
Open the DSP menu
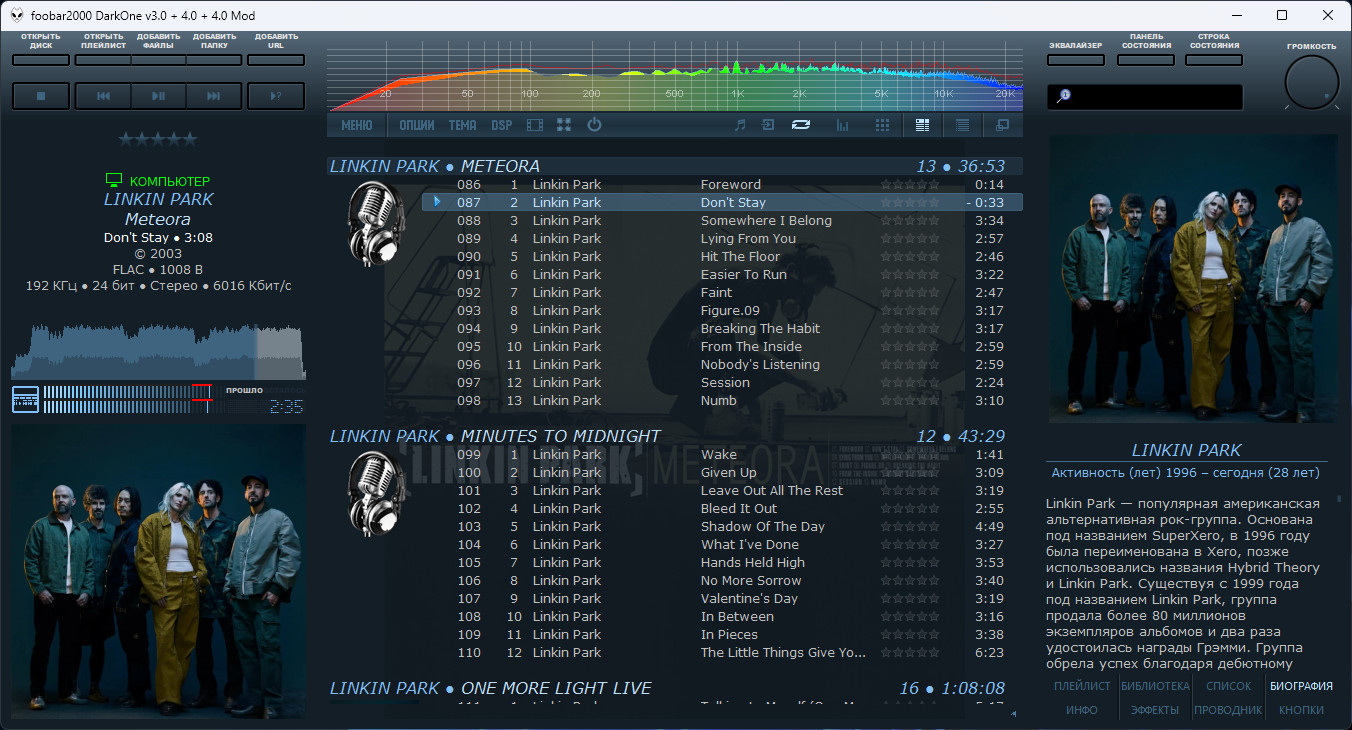tap(501, 125)
